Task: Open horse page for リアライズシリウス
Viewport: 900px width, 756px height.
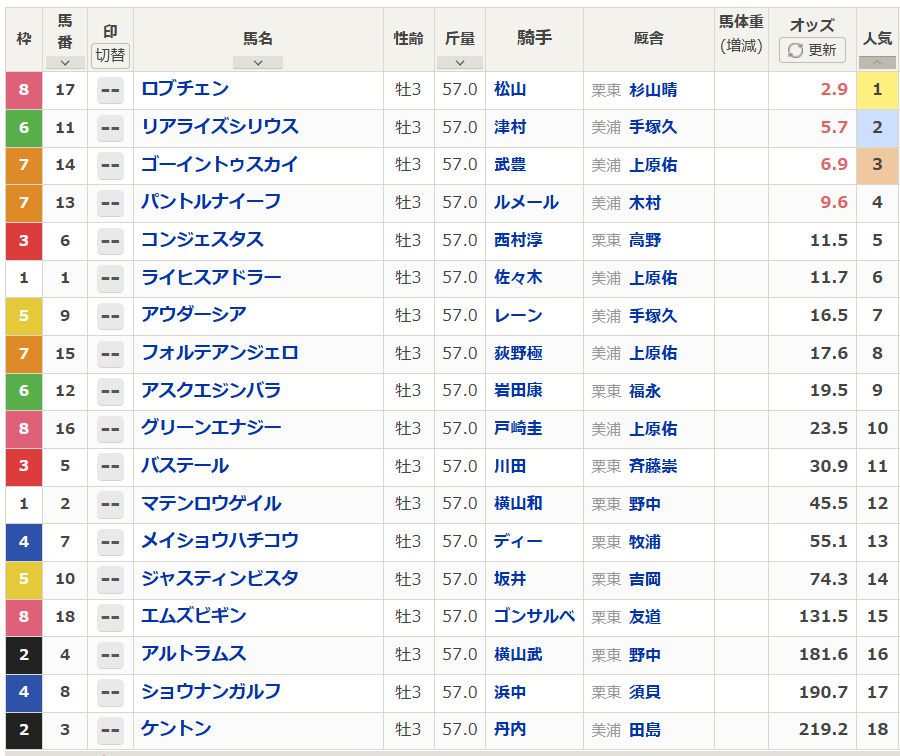Action: [x=220, y=126]
